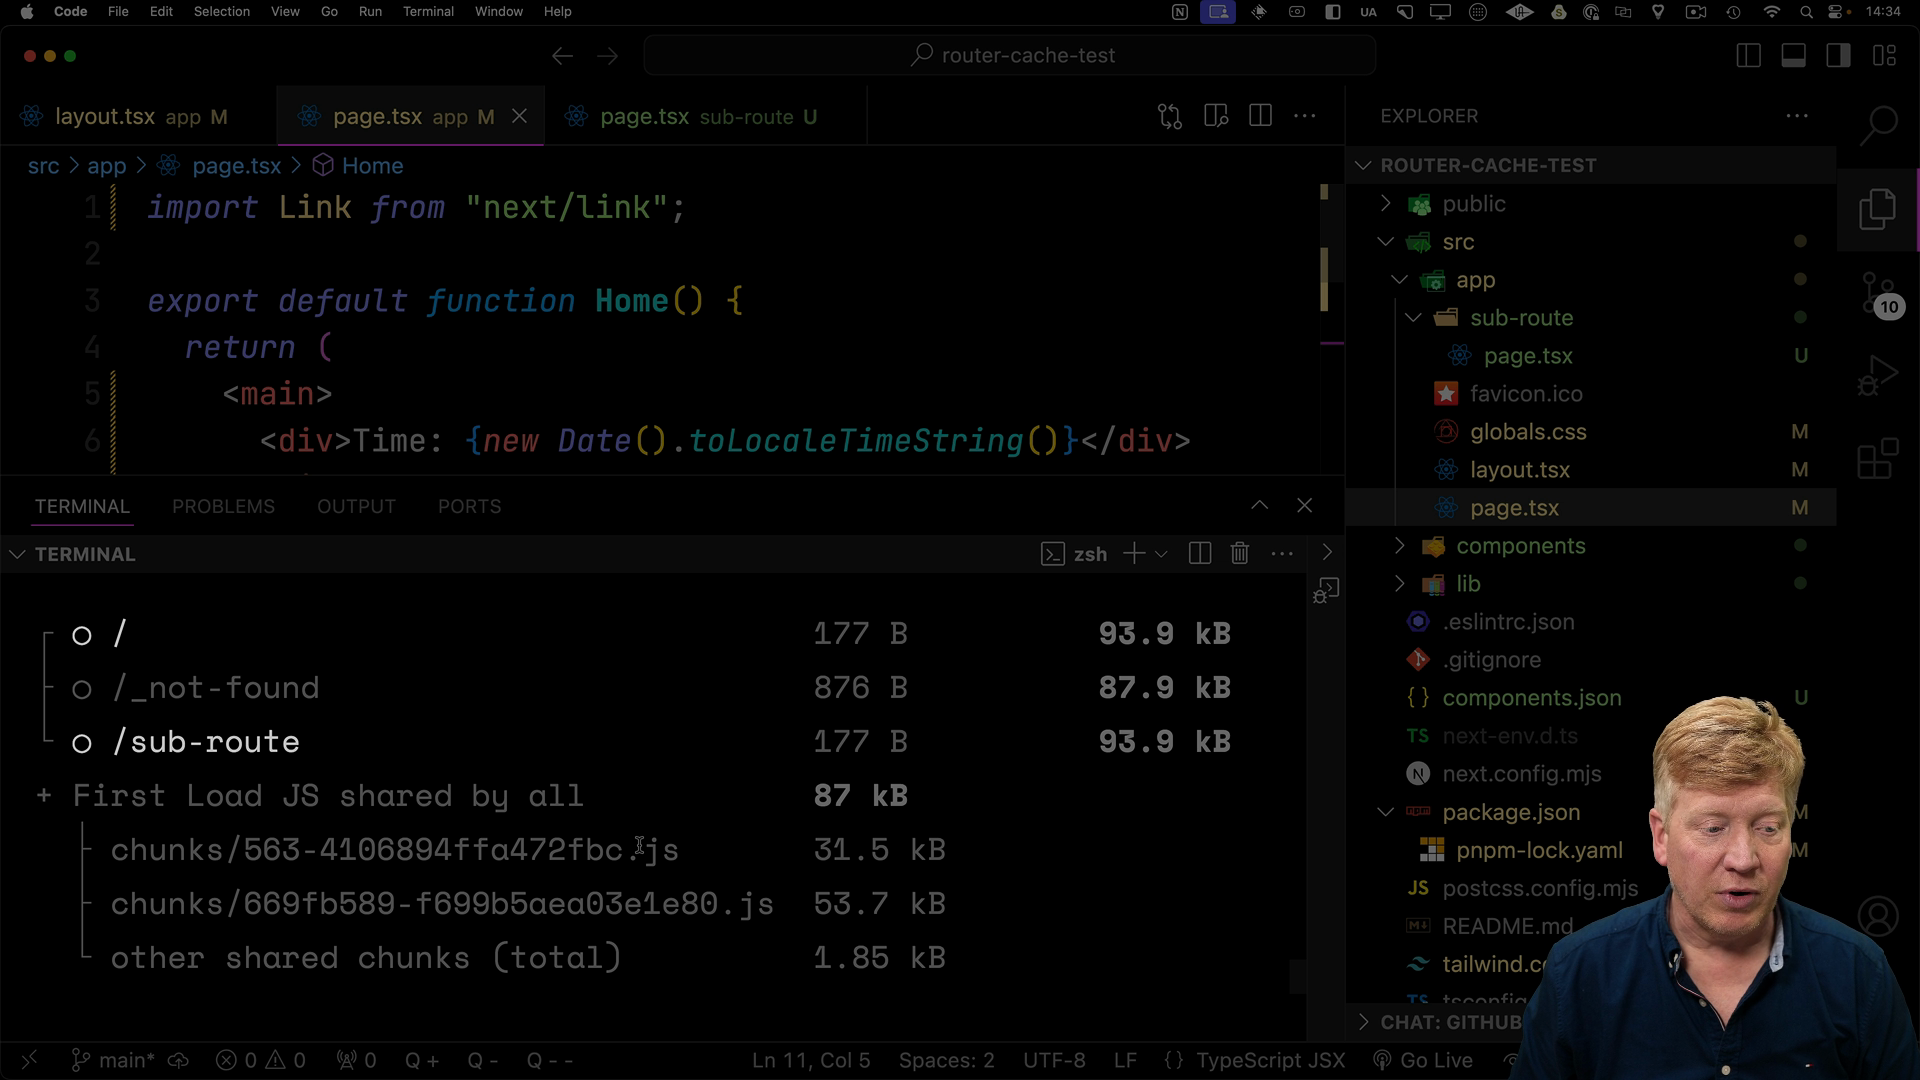Image resolution: width=1920 pixels, height=1080 pixels.
Task: Open Explorer Views and More Actions menu
Action: point(1797,116)
